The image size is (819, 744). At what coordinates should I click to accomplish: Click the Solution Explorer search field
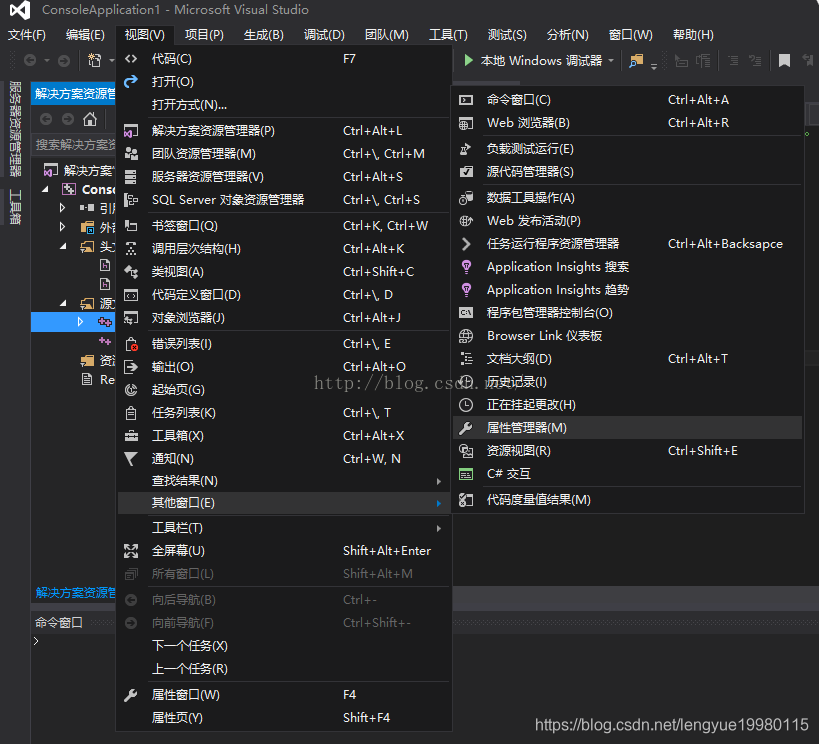[75, 145]
